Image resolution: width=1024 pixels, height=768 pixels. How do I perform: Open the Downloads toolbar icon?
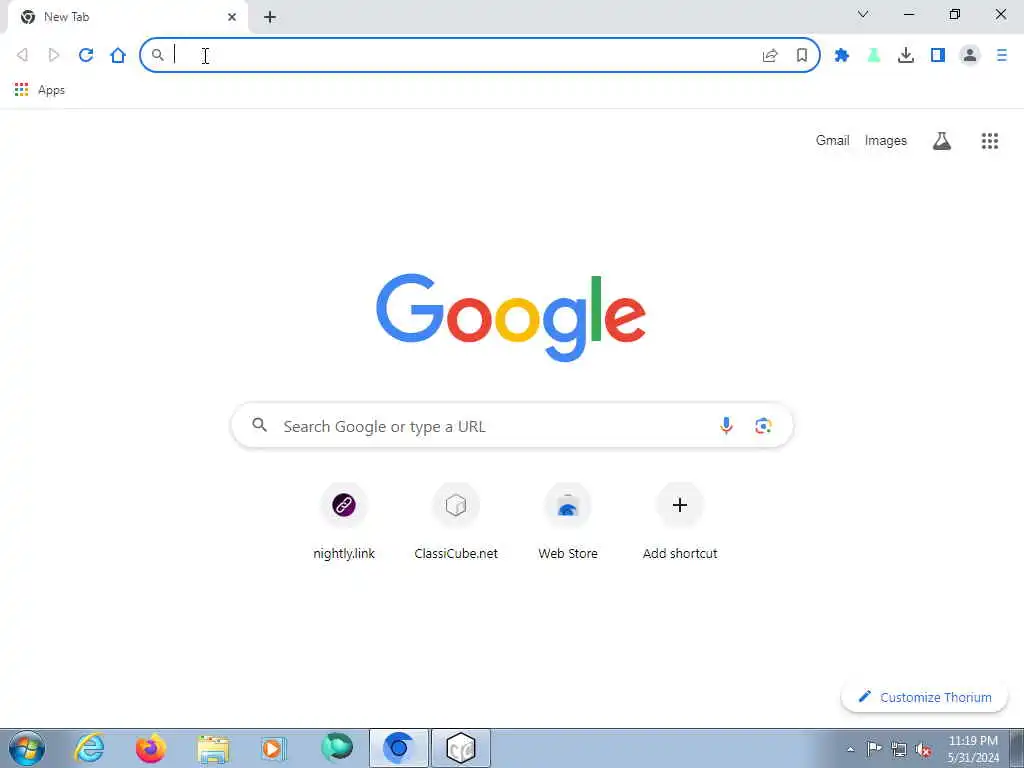[906, 56]
